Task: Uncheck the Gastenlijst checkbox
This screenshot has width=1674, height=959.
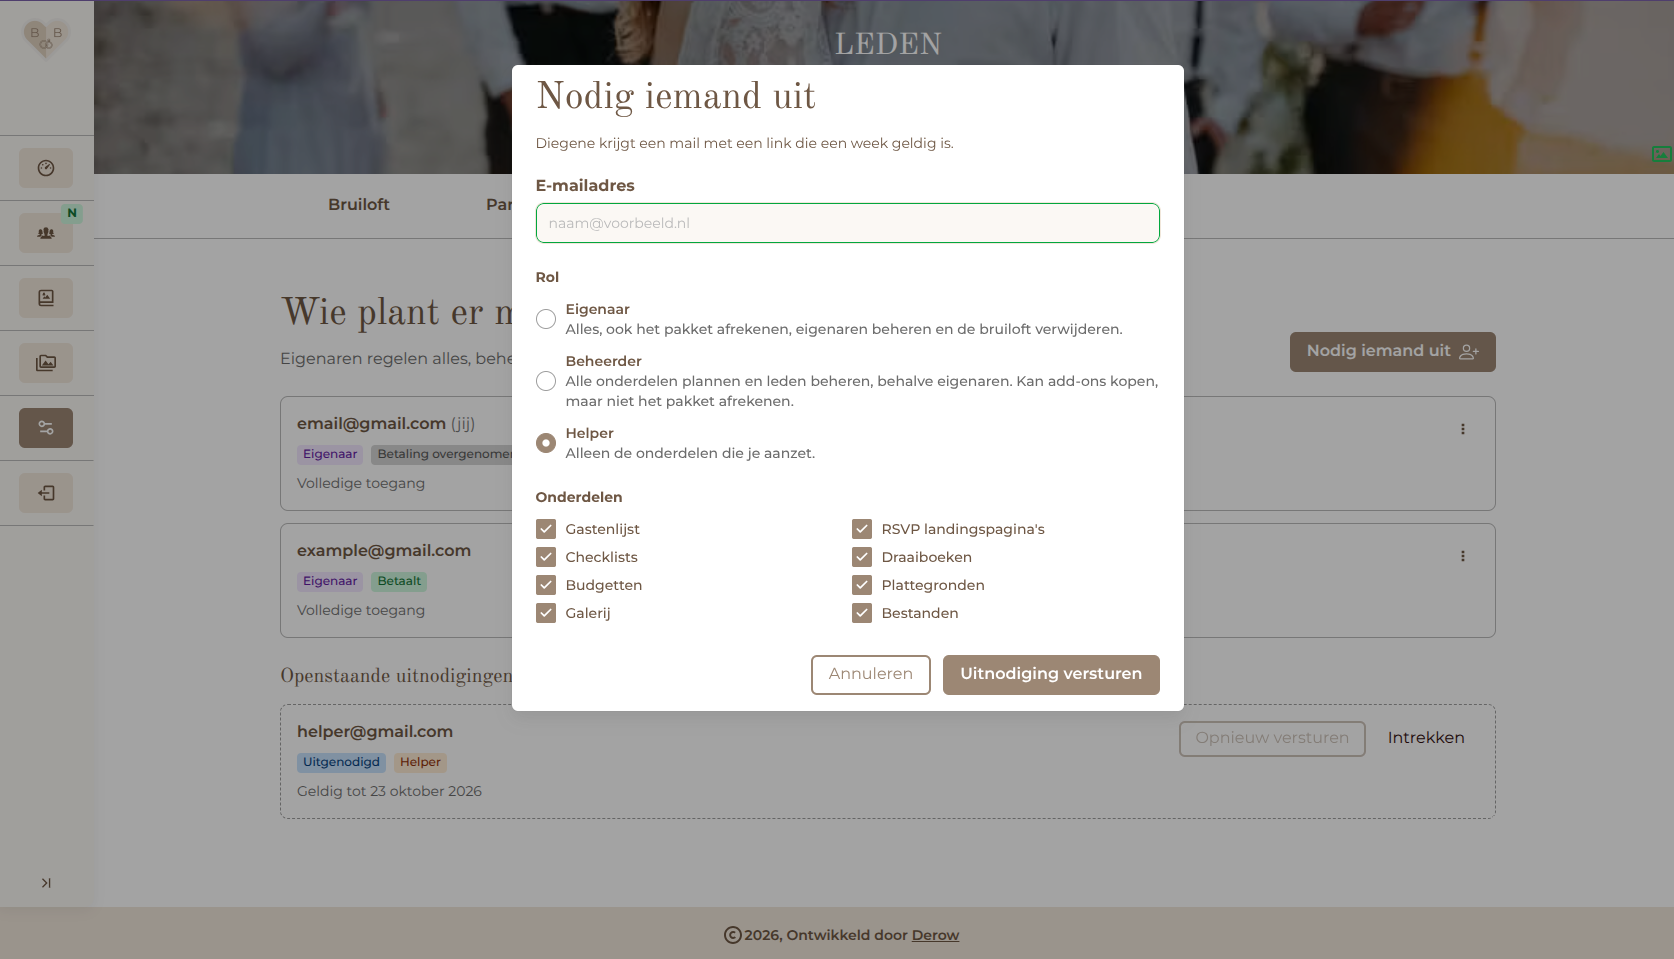Action: point(546,529)
